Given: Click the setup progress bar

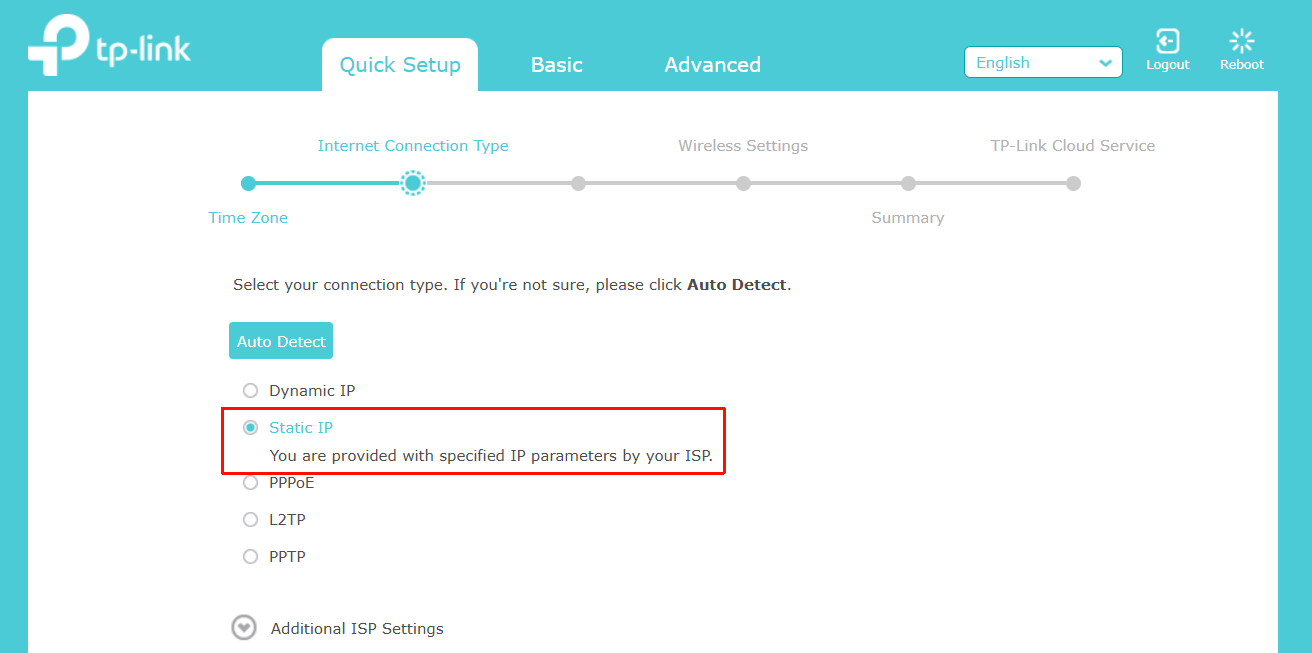Looking at the screenshot, I should [660, 183].
